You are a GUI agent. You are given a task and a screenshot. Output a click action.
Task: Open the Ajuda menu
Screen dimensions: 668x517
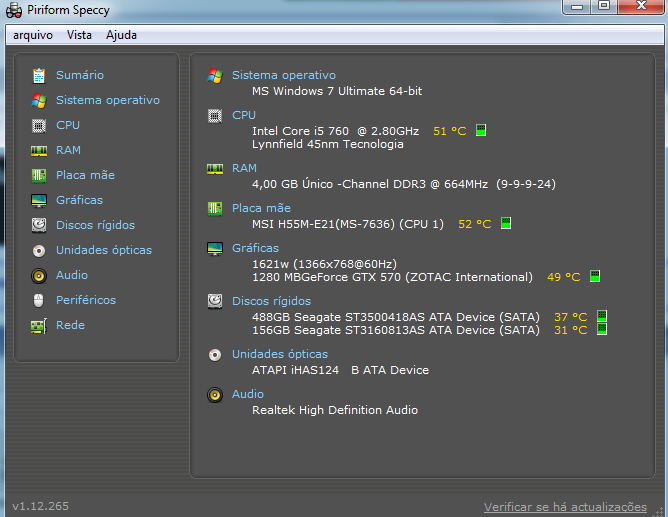121,35
